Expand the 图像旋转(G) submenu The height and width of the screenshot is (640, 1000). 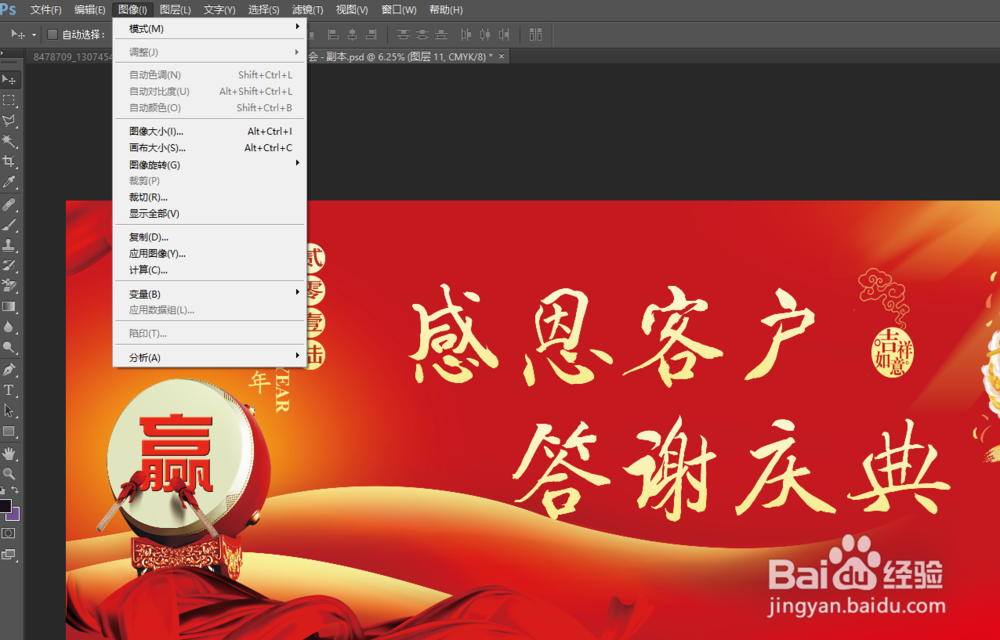(210, 164)
